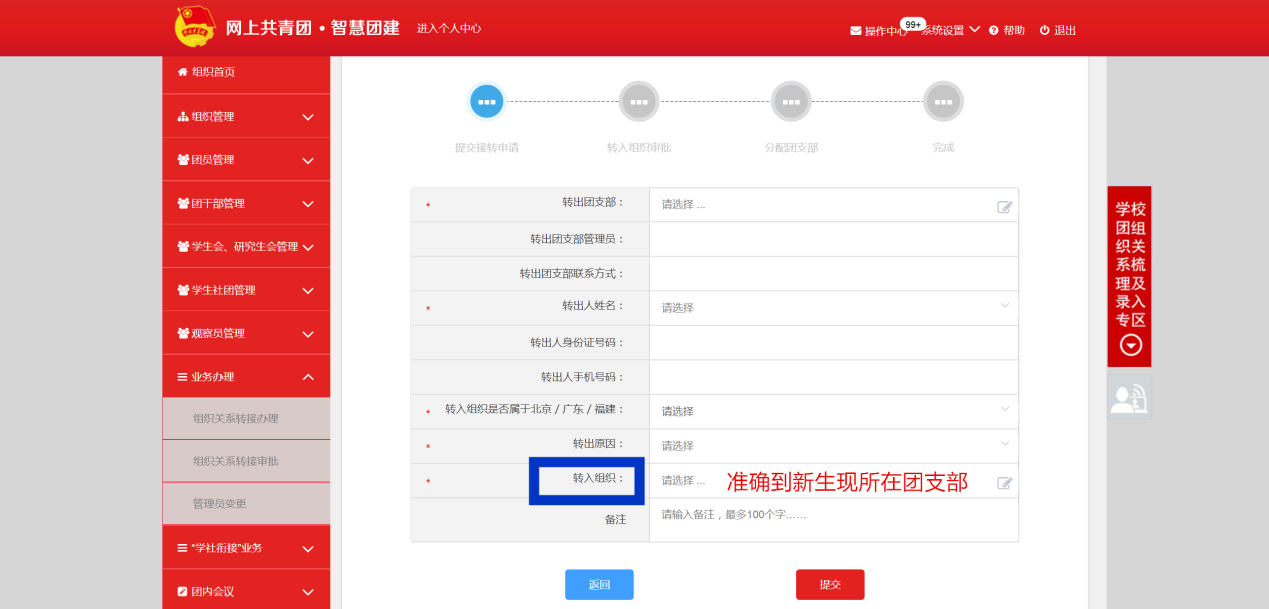
Task: Collapse the 业务办理 sidebar menu
Action: coord(246,377)
